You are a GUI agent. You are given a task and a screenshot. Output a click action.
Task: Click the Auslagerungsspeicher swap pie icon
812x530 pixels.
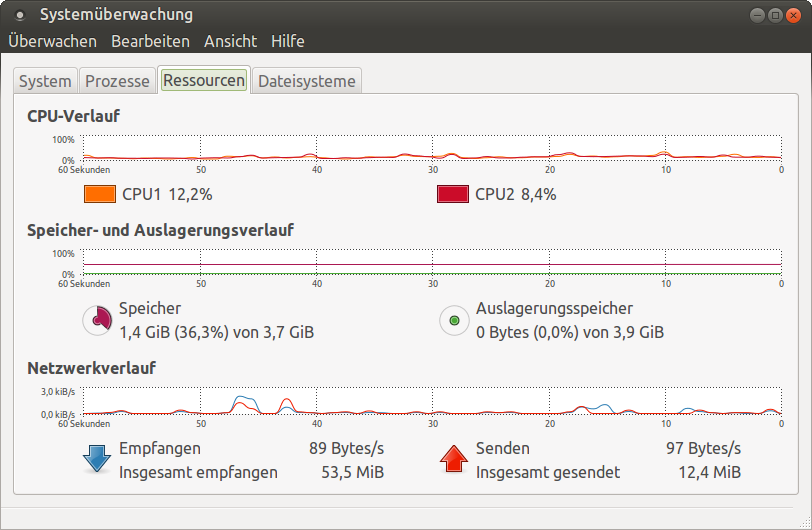tap(454, 320)
